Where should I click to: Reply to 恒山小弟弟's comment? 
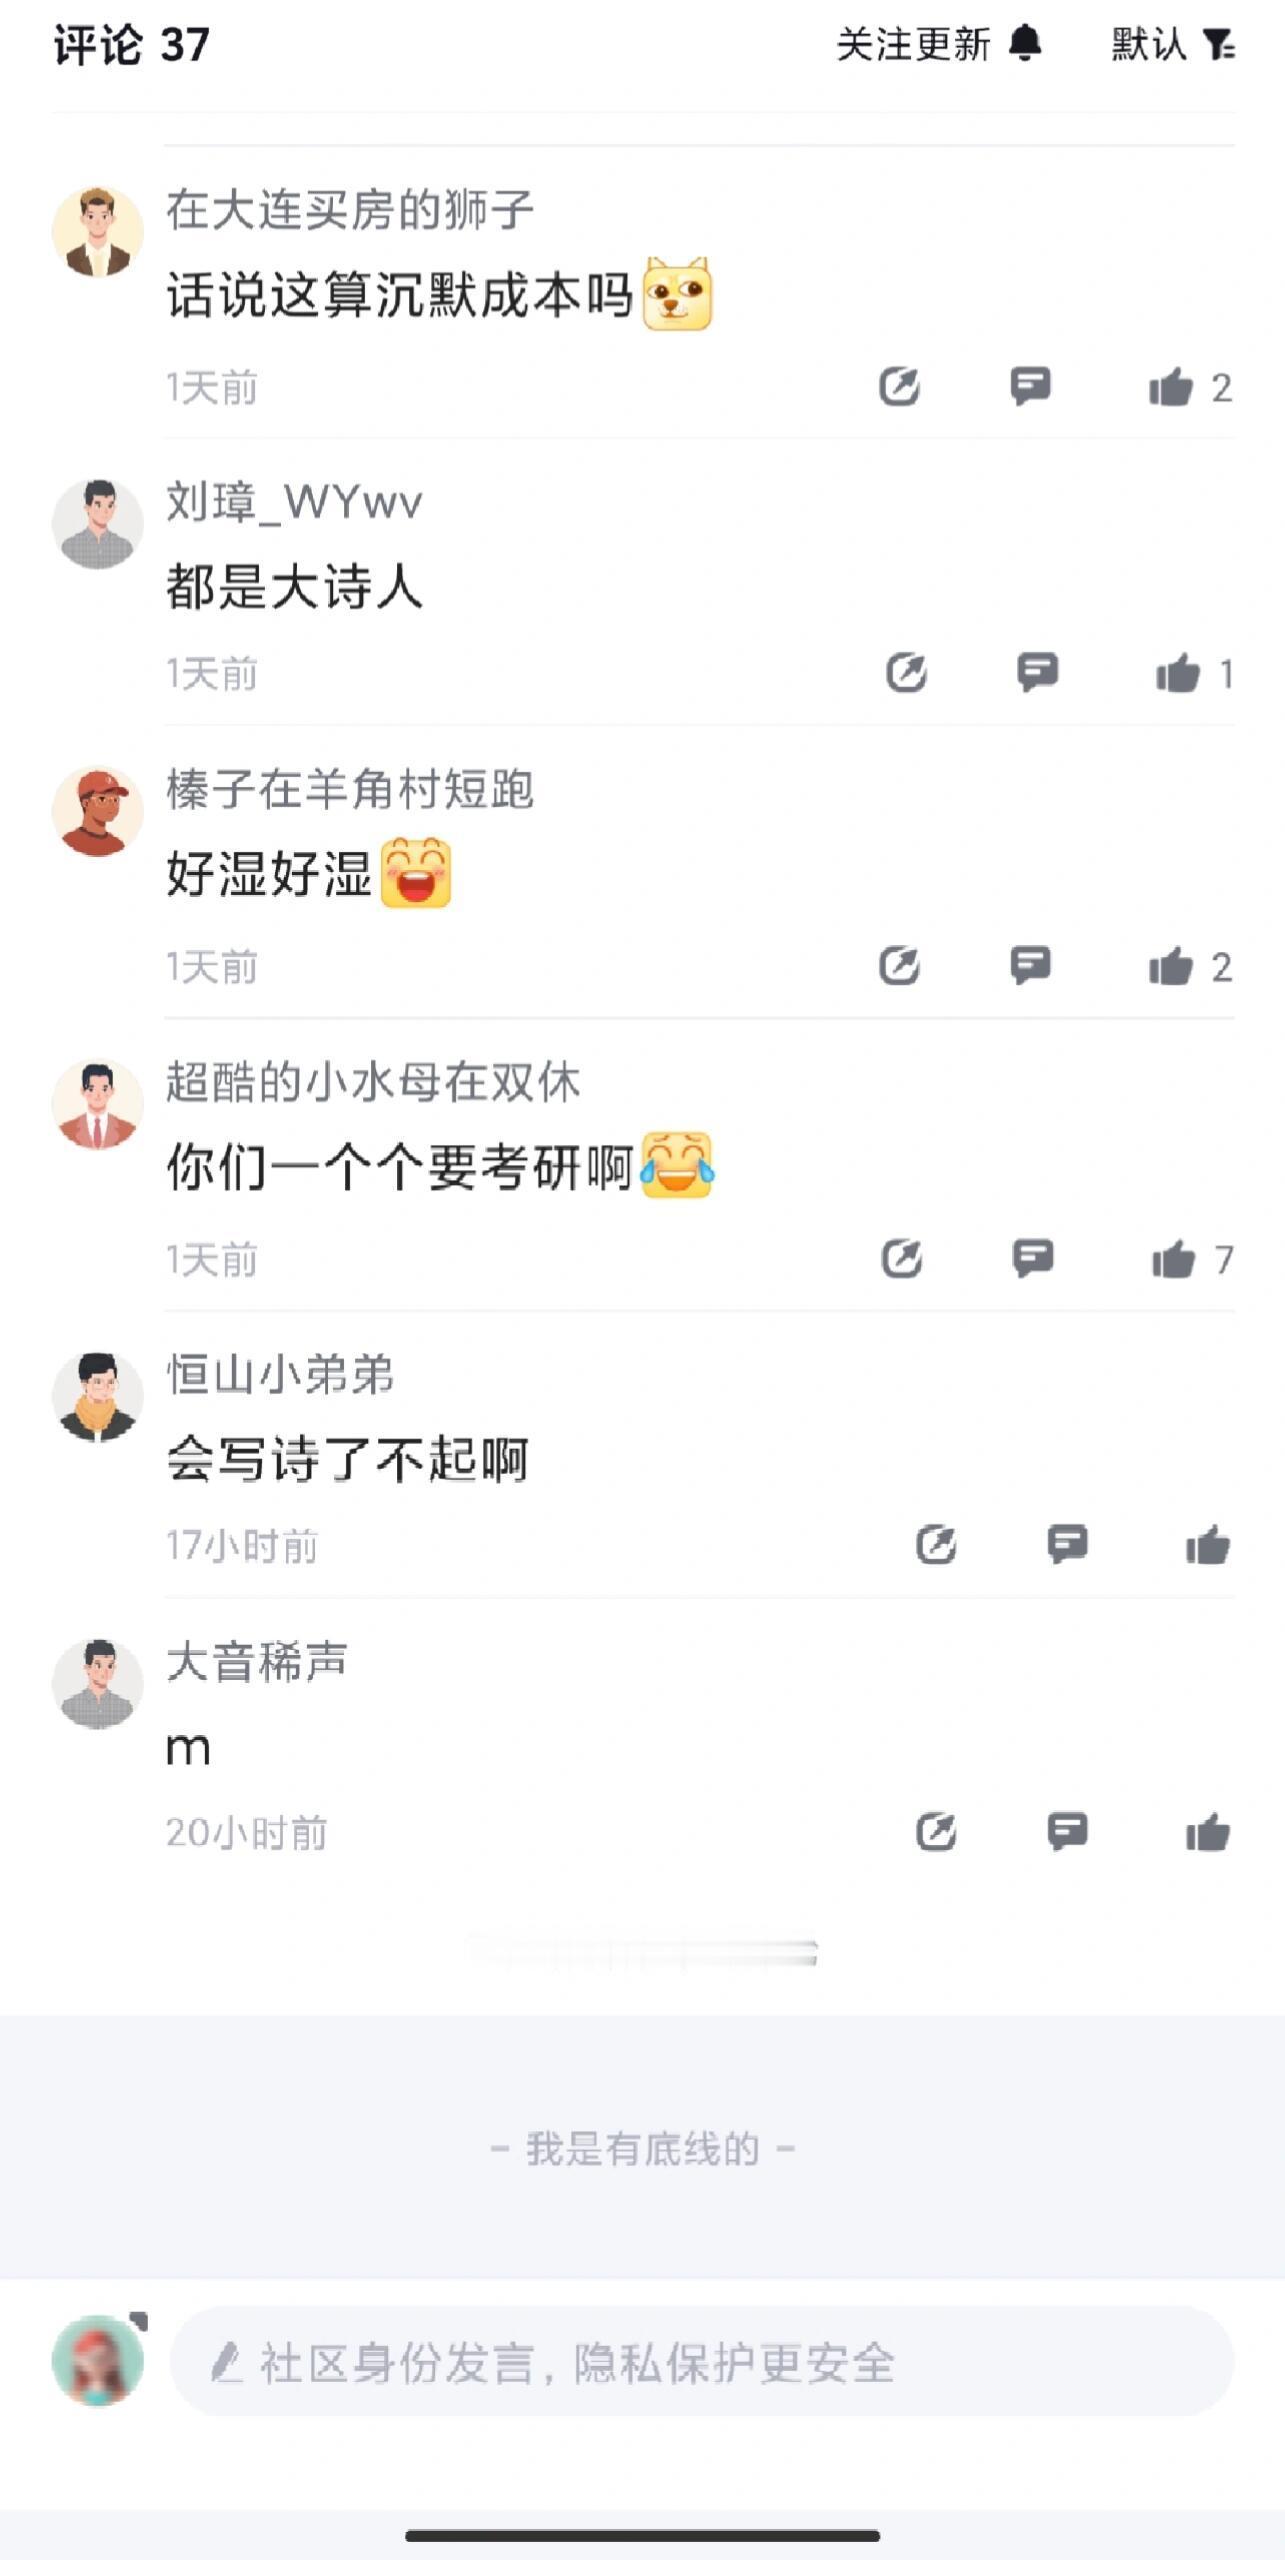1067,1544
